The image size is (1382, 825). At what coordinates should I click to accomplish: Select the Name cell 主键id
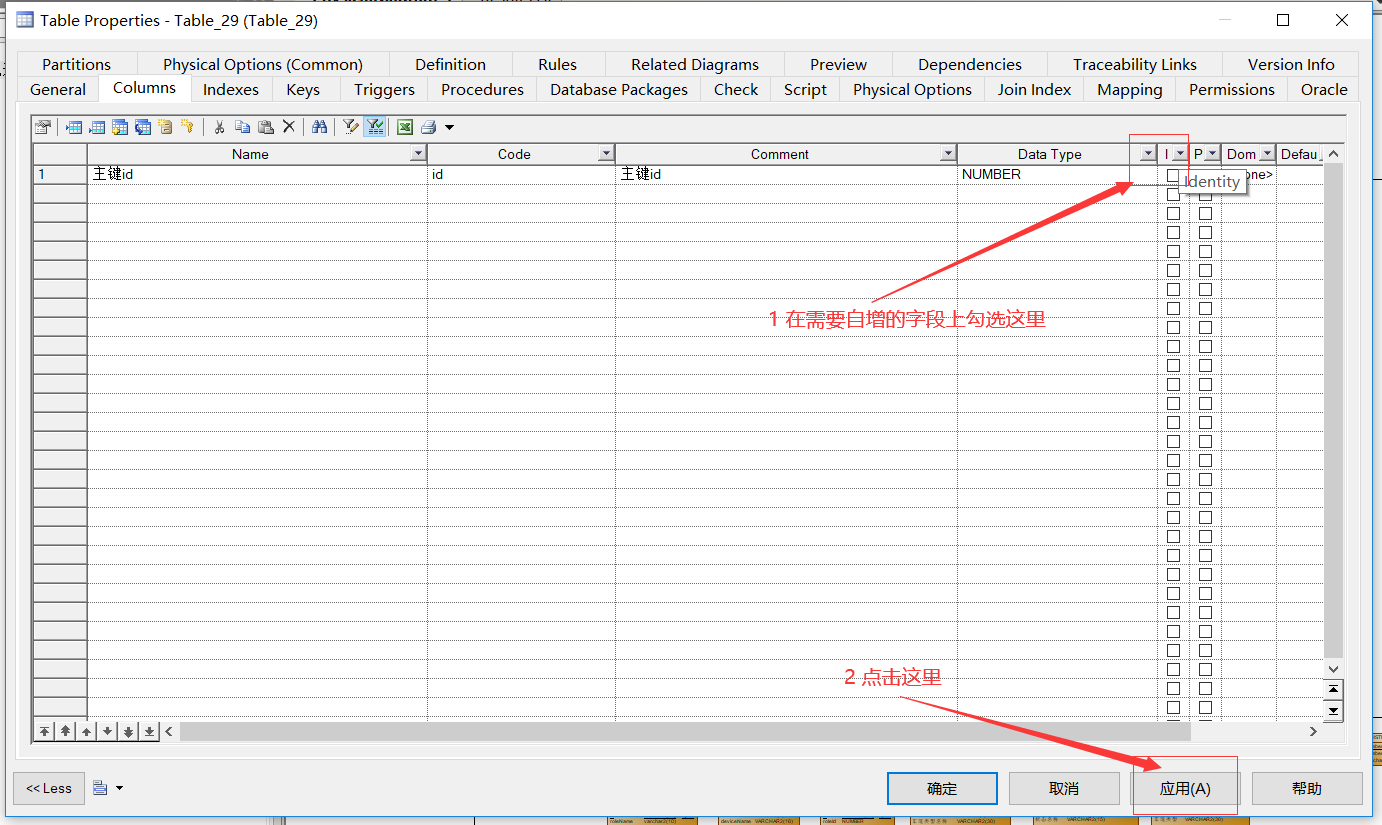(257, 174)
